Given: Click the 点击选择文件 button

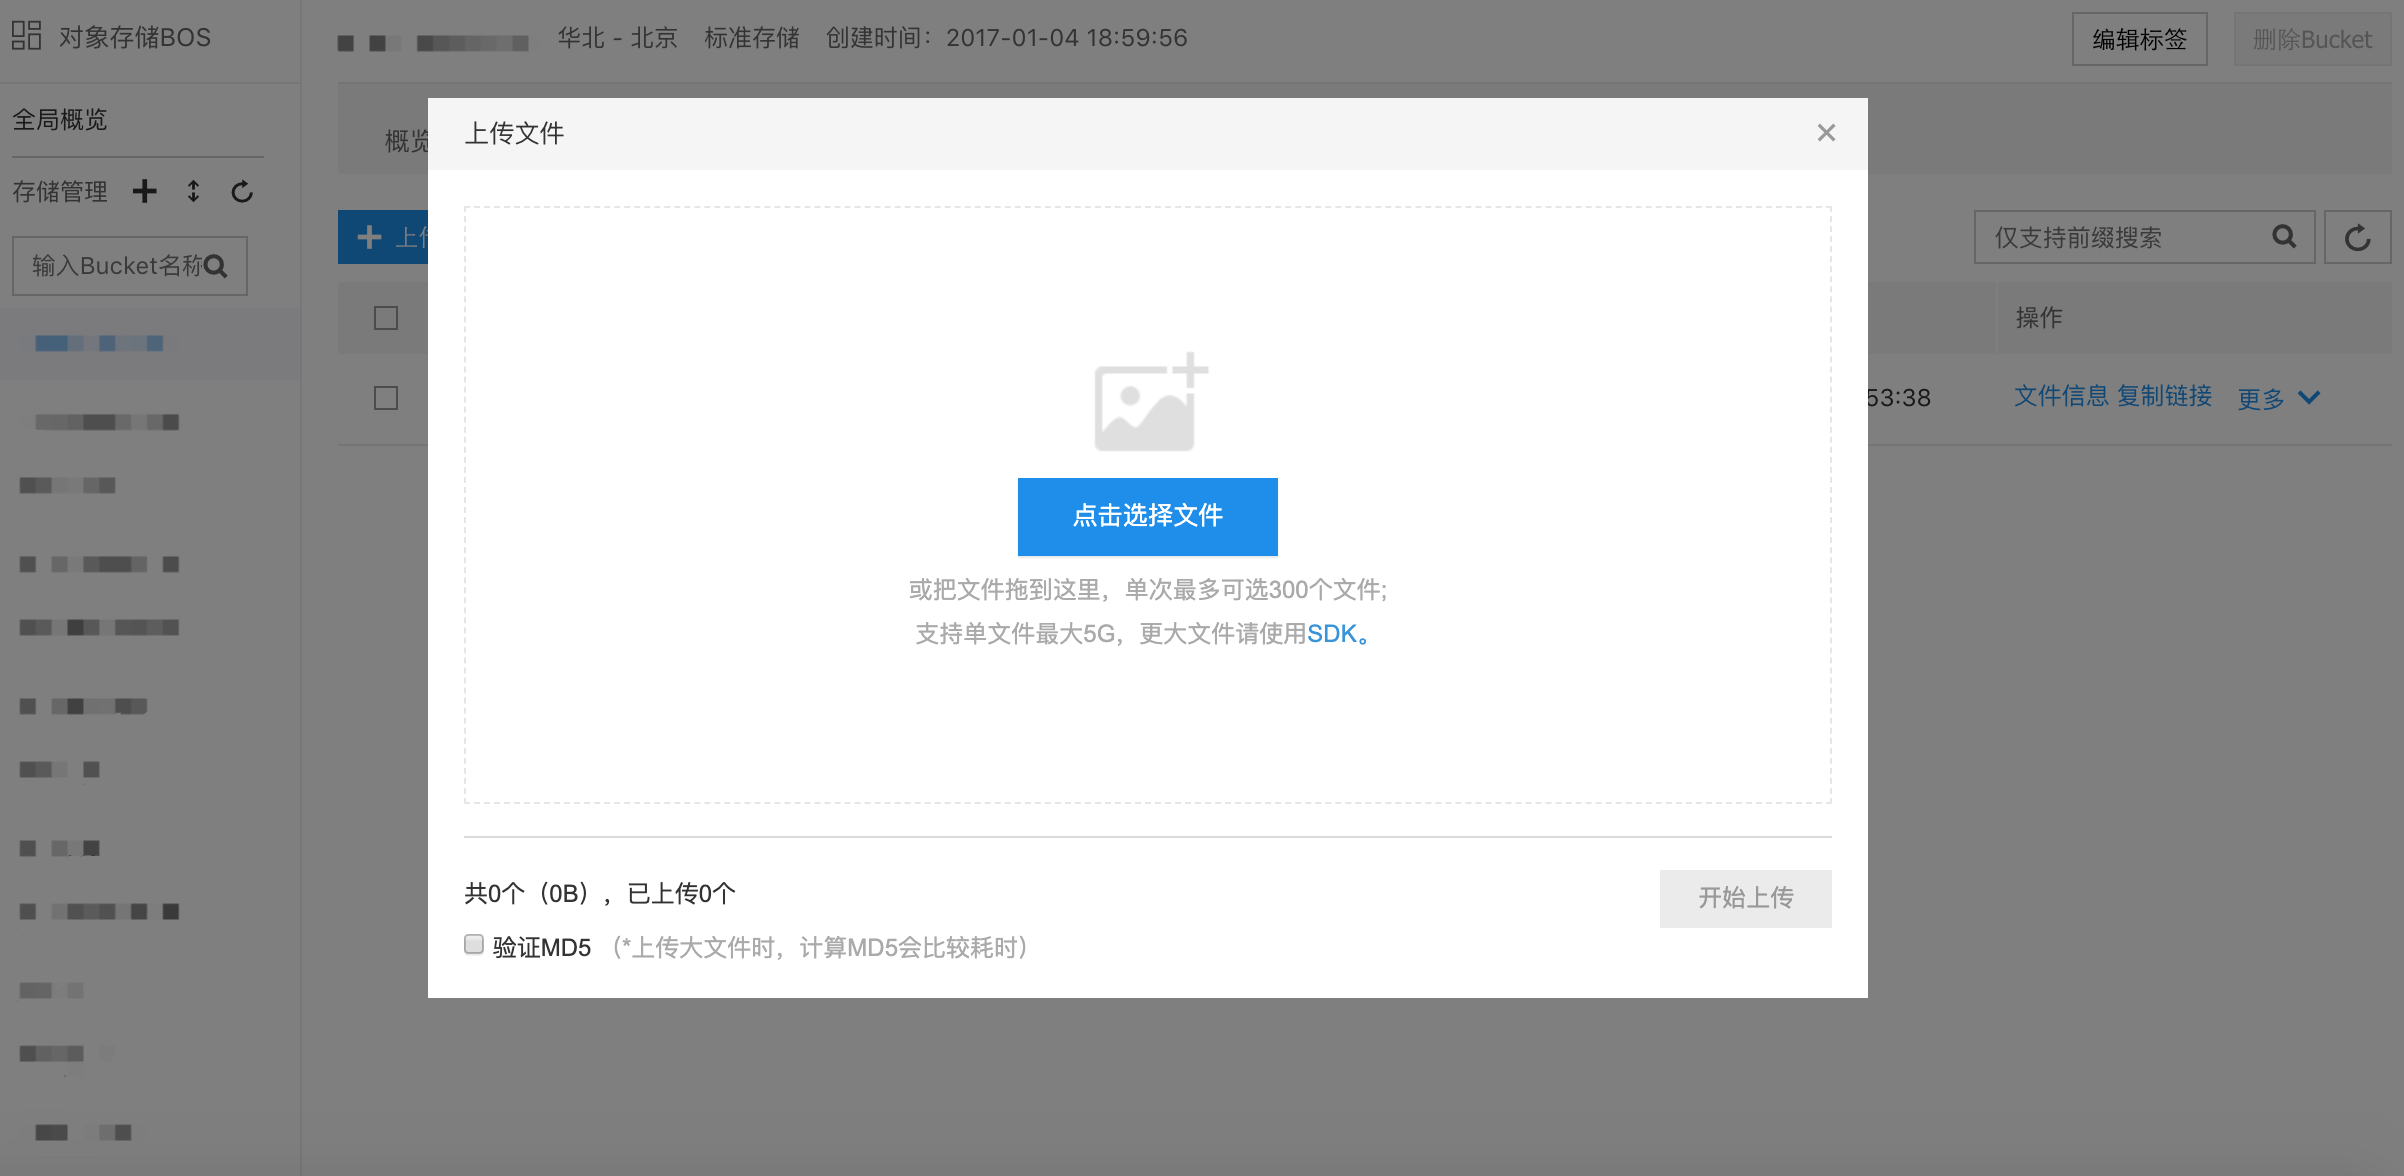Looking at the screenshot, I should [1147, 516].
